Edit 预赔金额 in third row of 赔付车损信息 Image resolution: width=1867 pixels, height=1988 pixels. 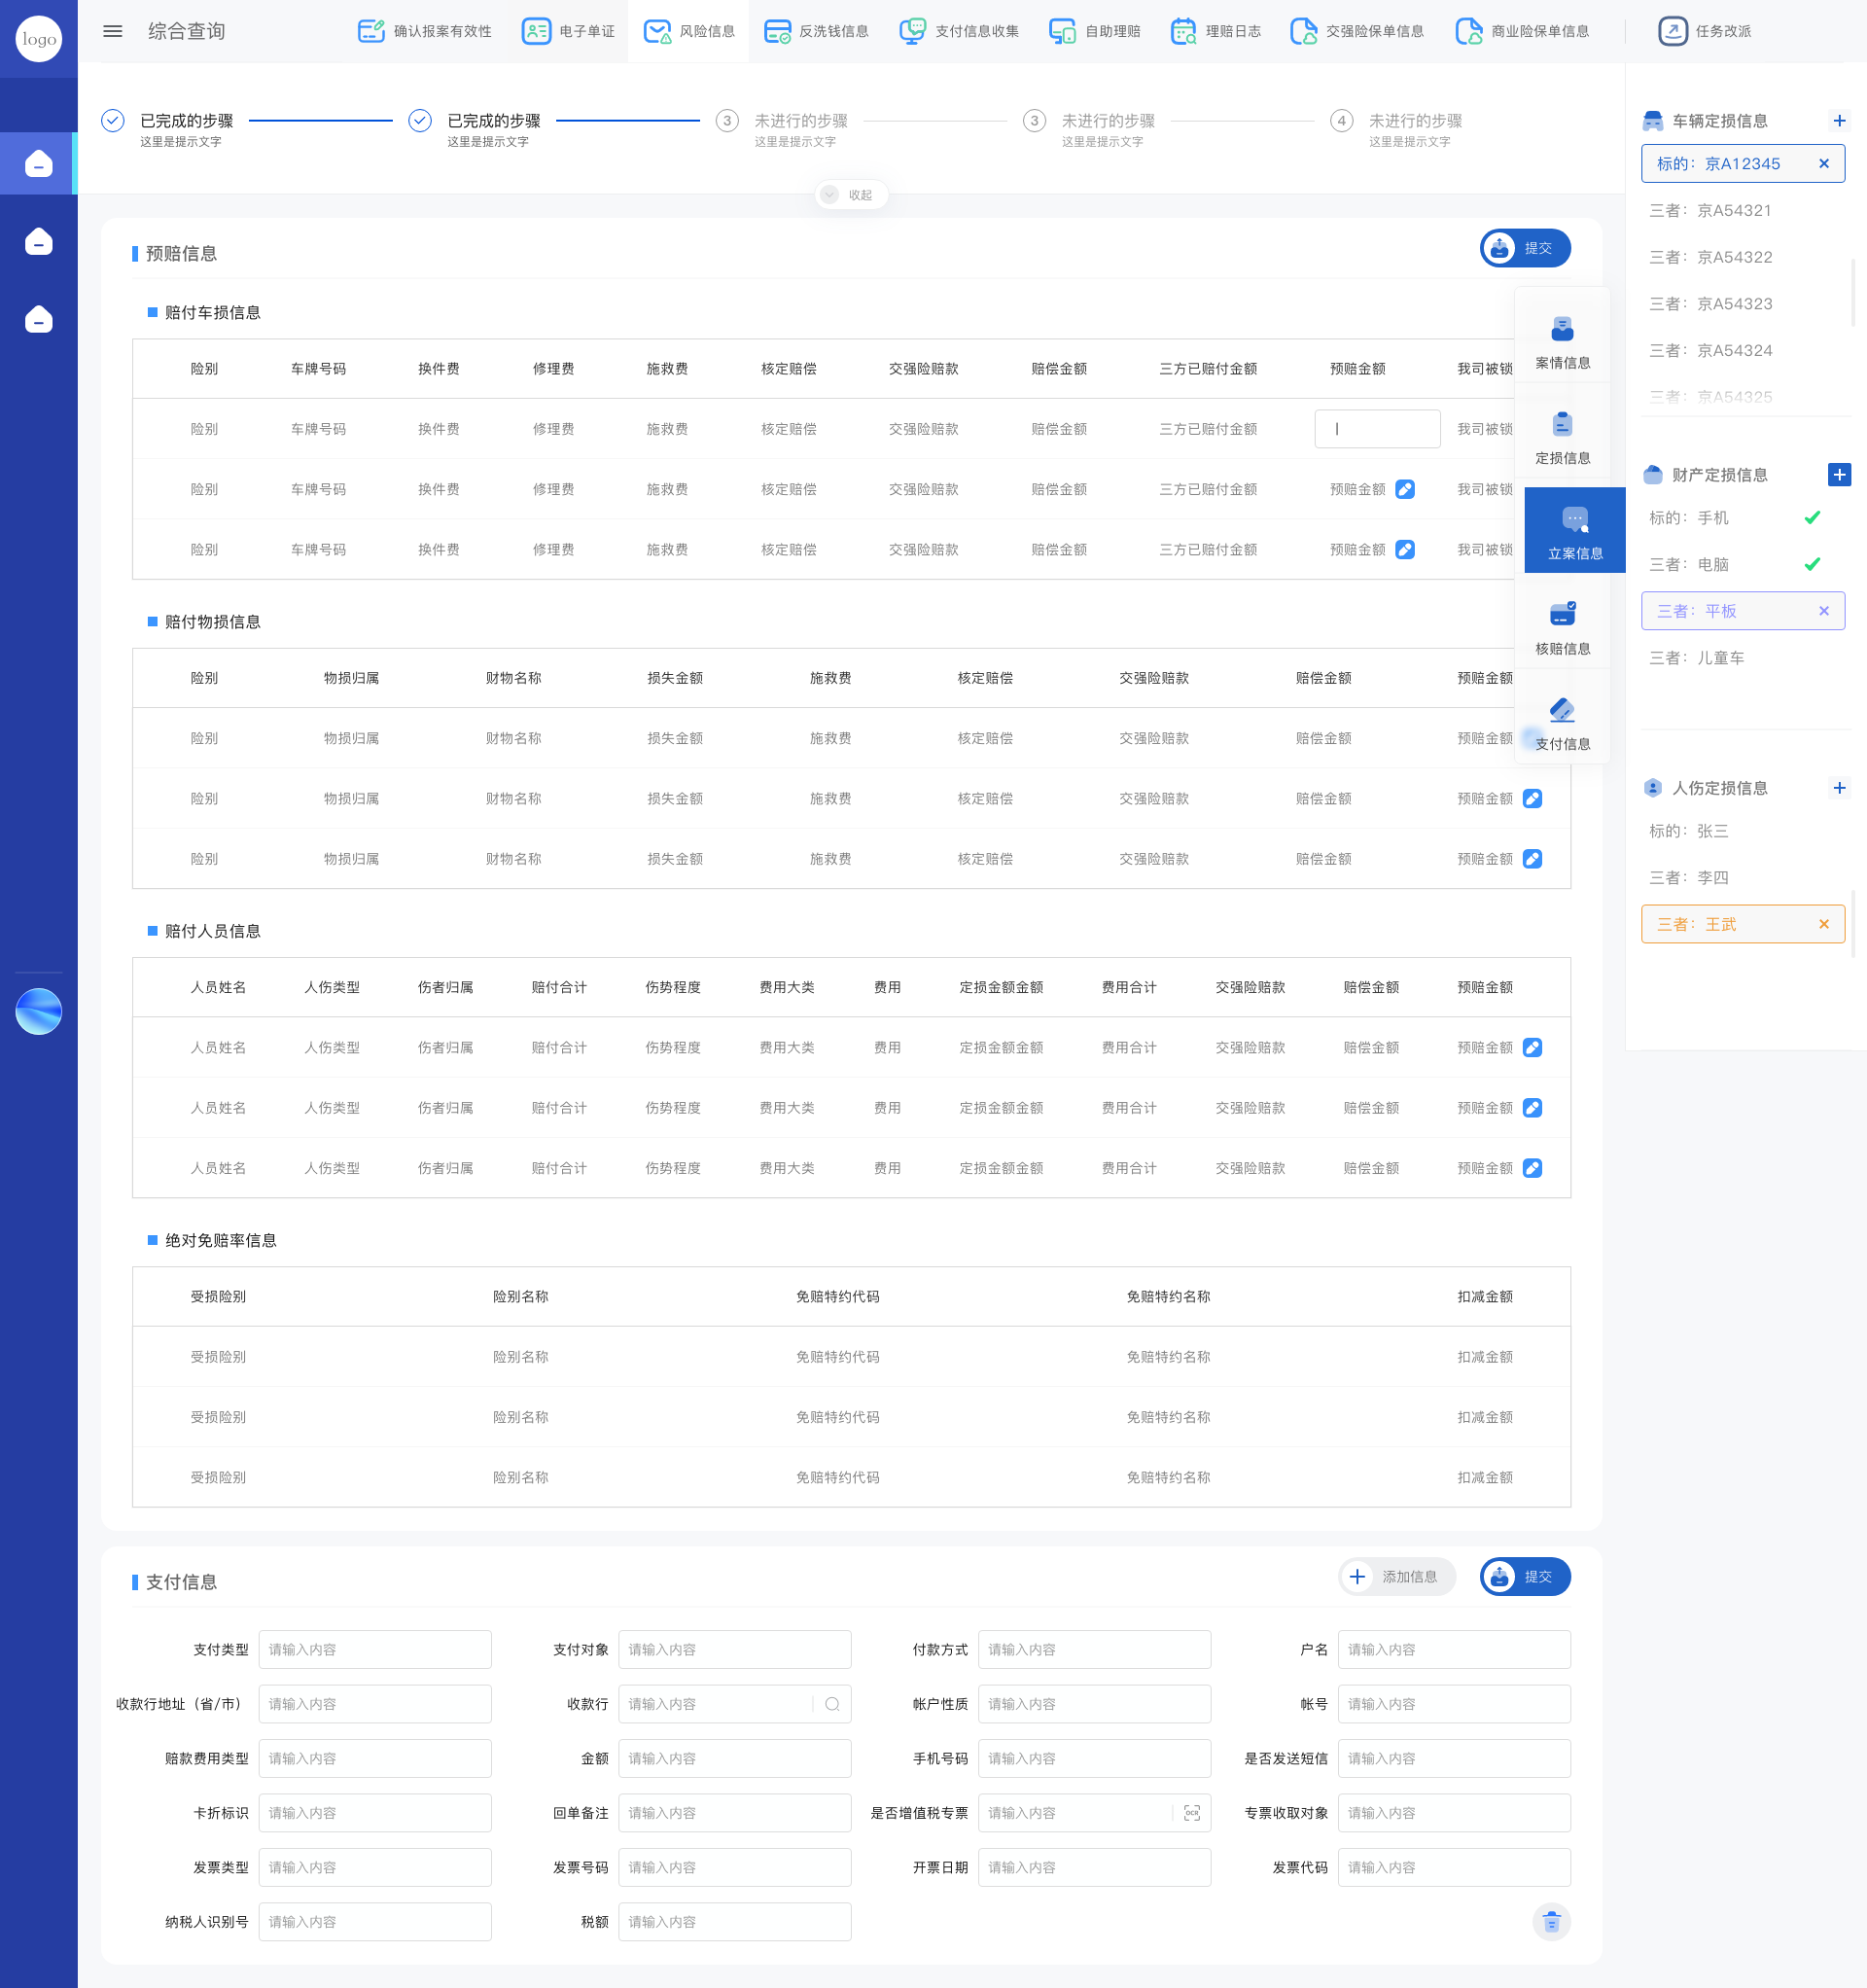(x=1405, y=550)
